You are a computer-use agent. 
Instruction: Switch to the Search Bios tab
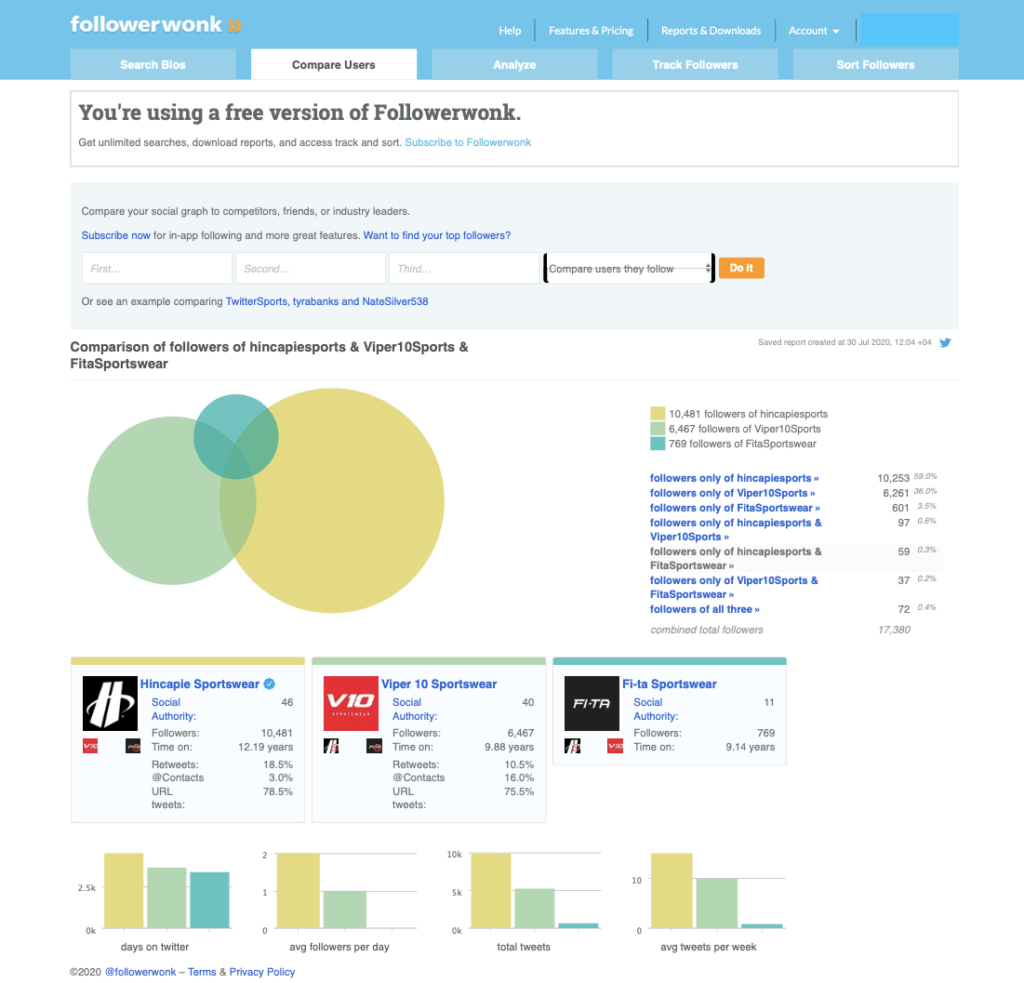[153, 65]
